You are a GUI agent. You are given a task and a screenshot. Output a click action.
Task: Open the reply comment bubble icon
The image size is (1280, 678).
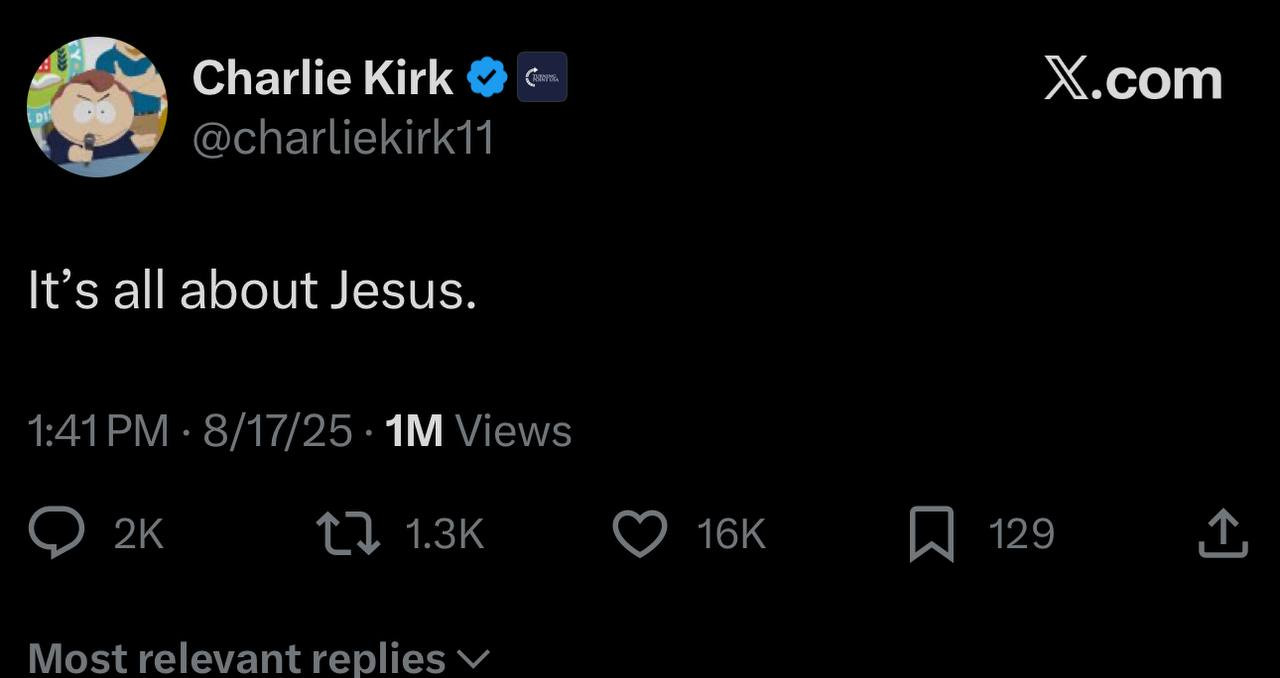click(x=56, y=534)
